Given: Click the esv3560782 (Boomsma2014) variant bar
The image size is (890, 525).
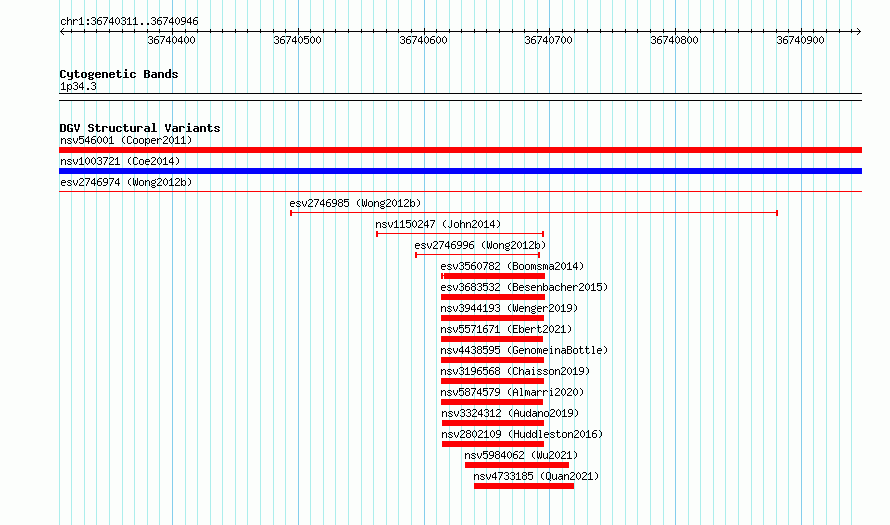Looking at the screenshot, I should click(493, 276).
